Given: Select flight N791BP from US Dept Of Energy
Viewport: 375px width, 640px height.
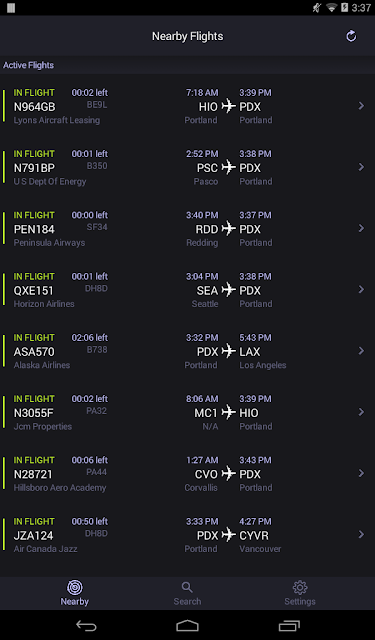Looking at the screenshot, I should [x=187, y=167].
